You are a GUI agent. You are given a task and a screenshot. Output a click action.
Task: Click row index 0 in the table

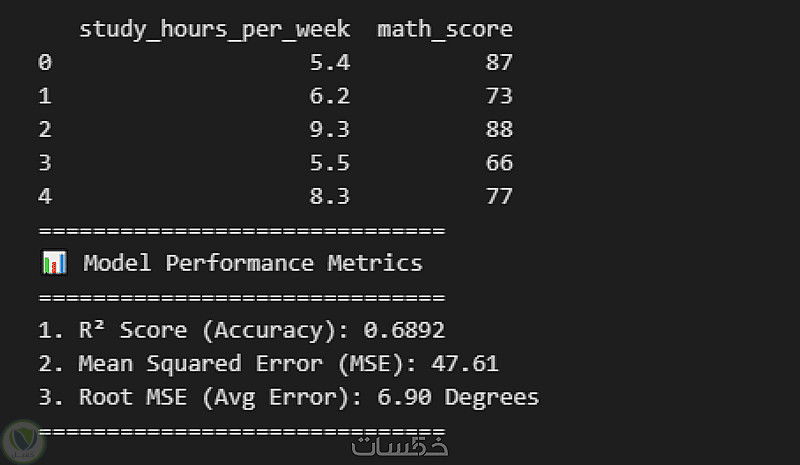[x=45, y=63]
